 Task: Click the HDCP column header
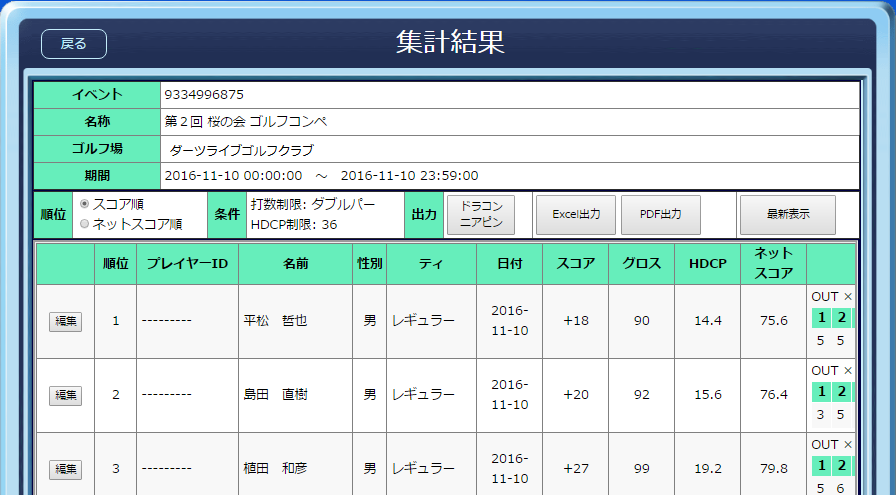pyautogui.click(x=707, y=264)
